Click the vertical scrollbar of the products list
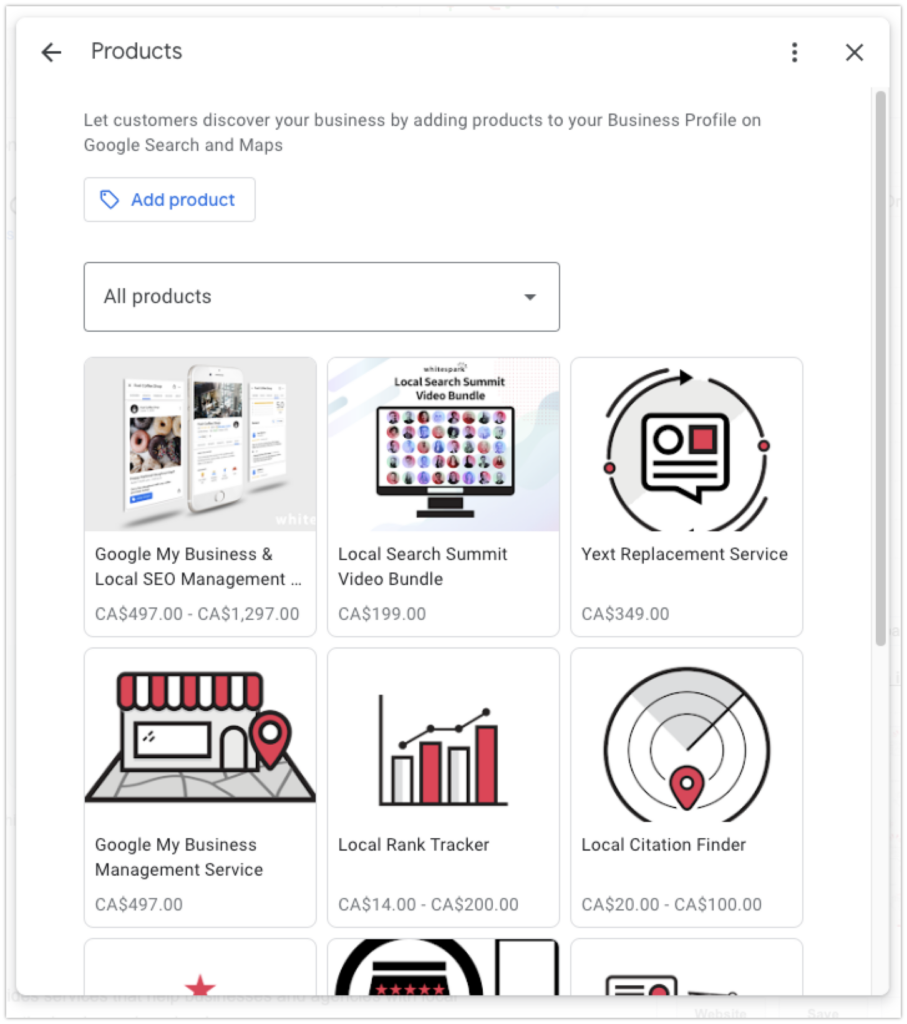907x1024 pixels. (880, 369)
